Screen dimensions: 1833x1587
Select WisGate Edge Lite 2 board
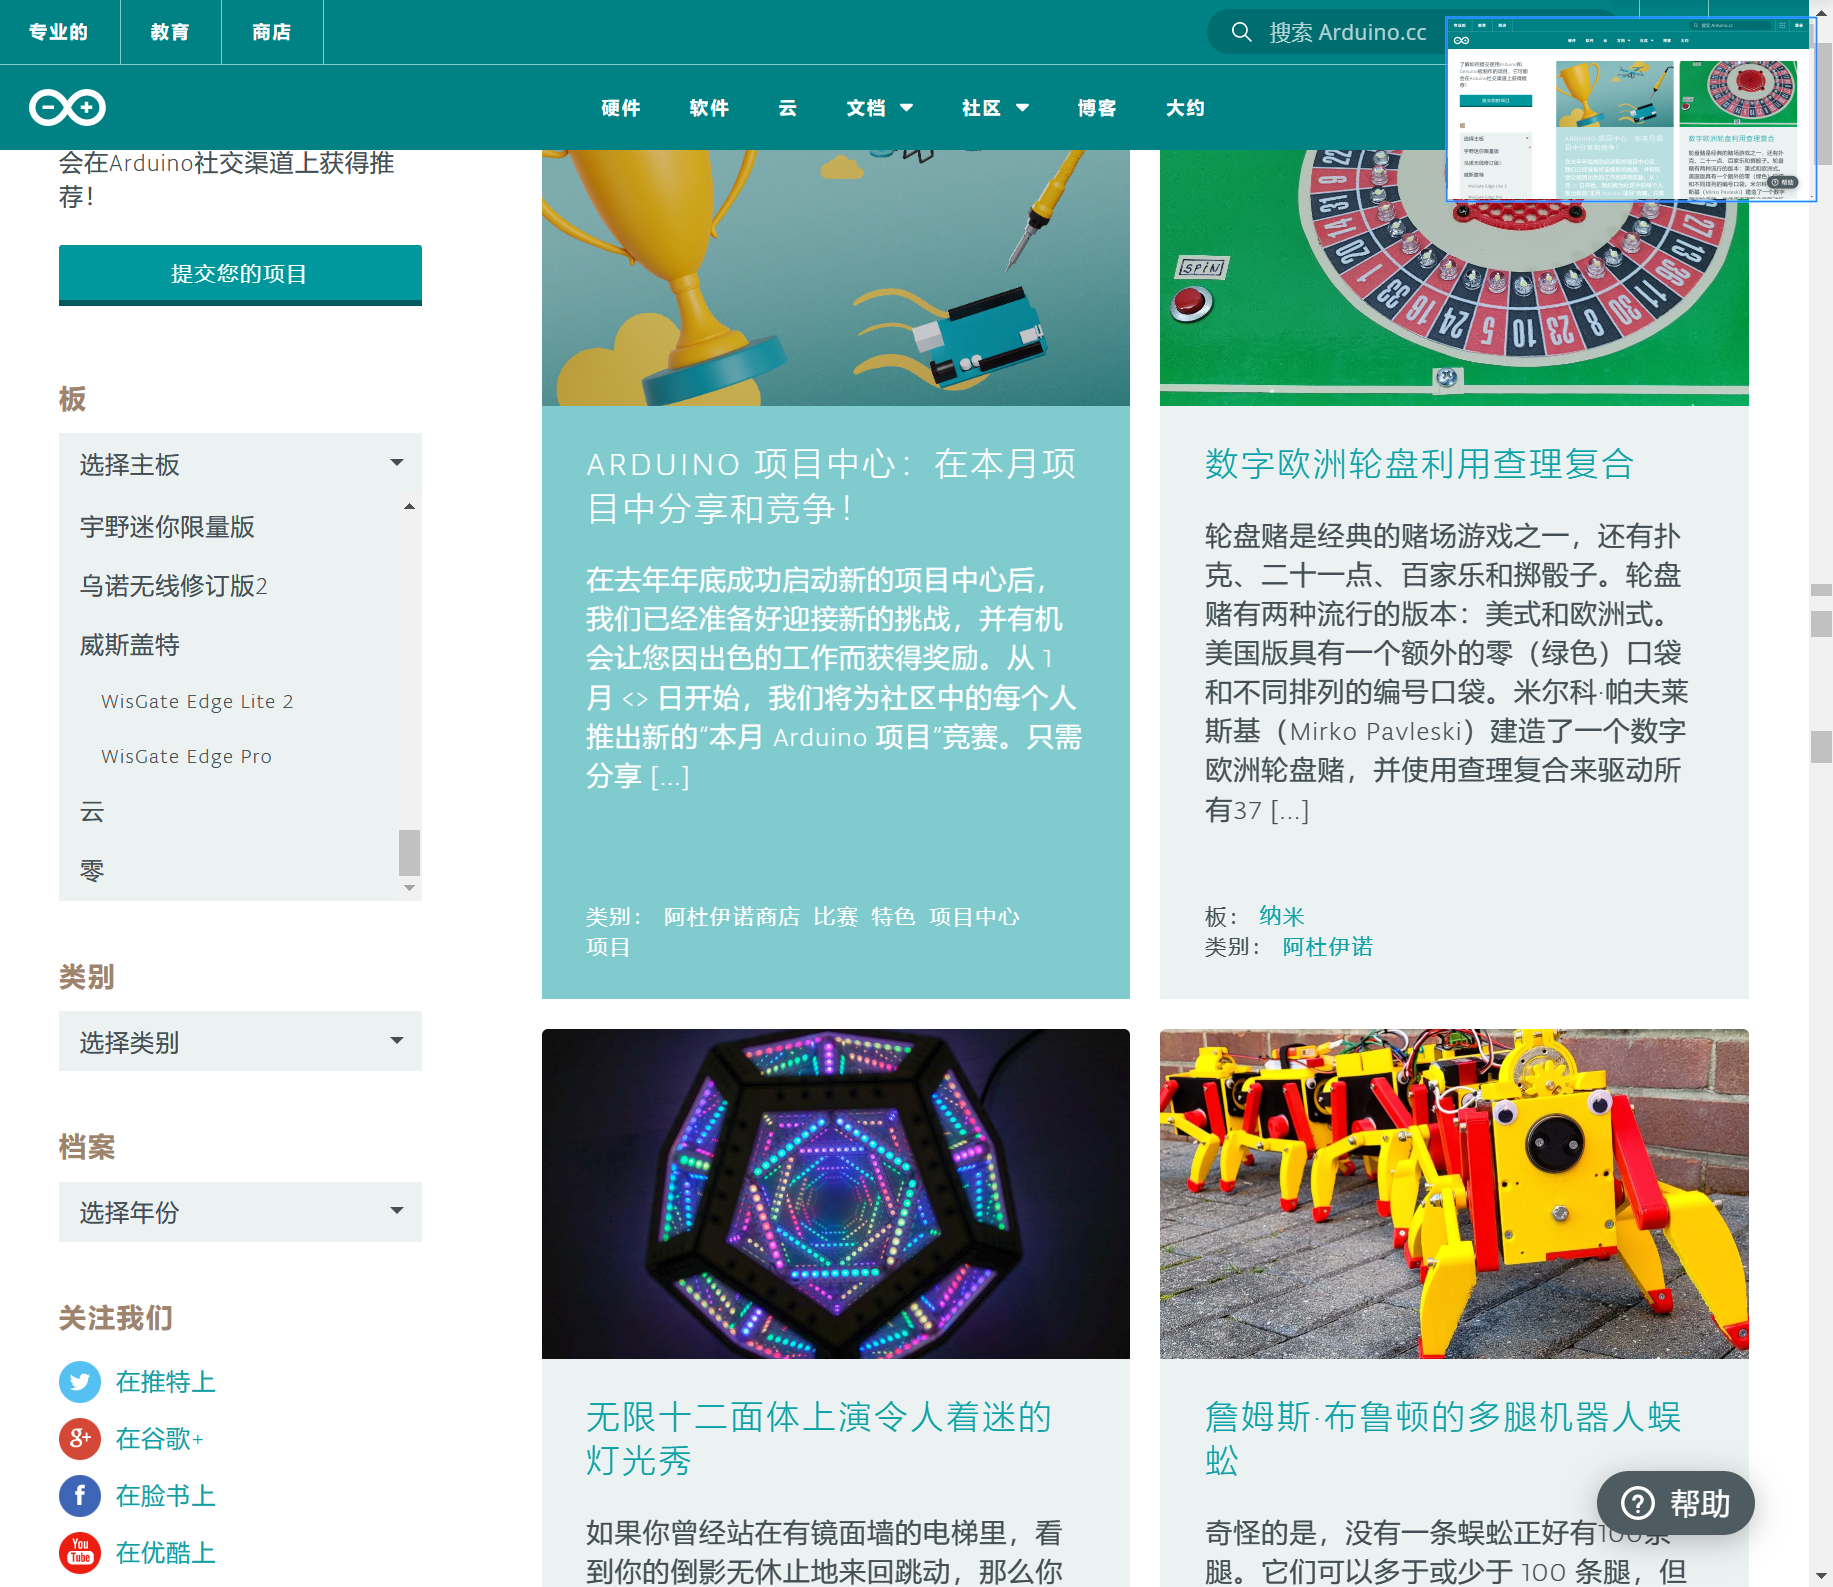(x=197, y=701)
